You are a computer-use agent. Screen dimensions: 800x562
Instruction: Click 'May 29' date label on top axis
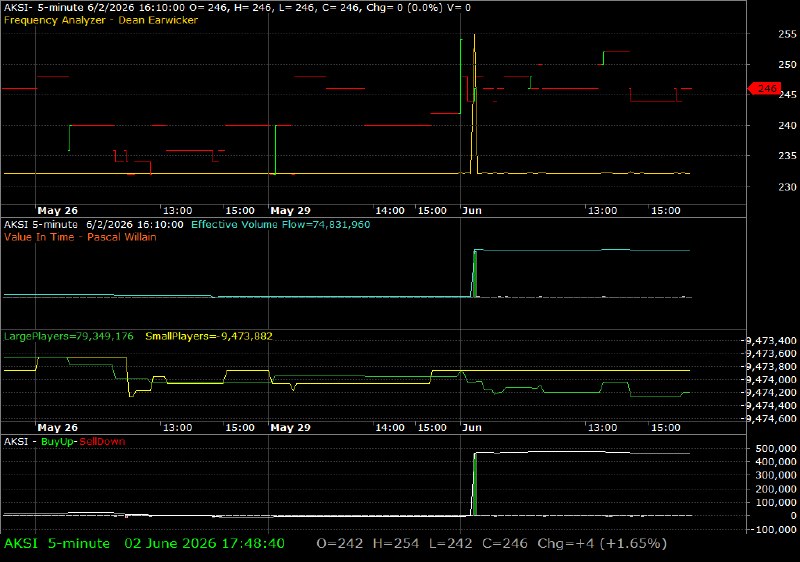pyautogui.click(x=290, y=211)
